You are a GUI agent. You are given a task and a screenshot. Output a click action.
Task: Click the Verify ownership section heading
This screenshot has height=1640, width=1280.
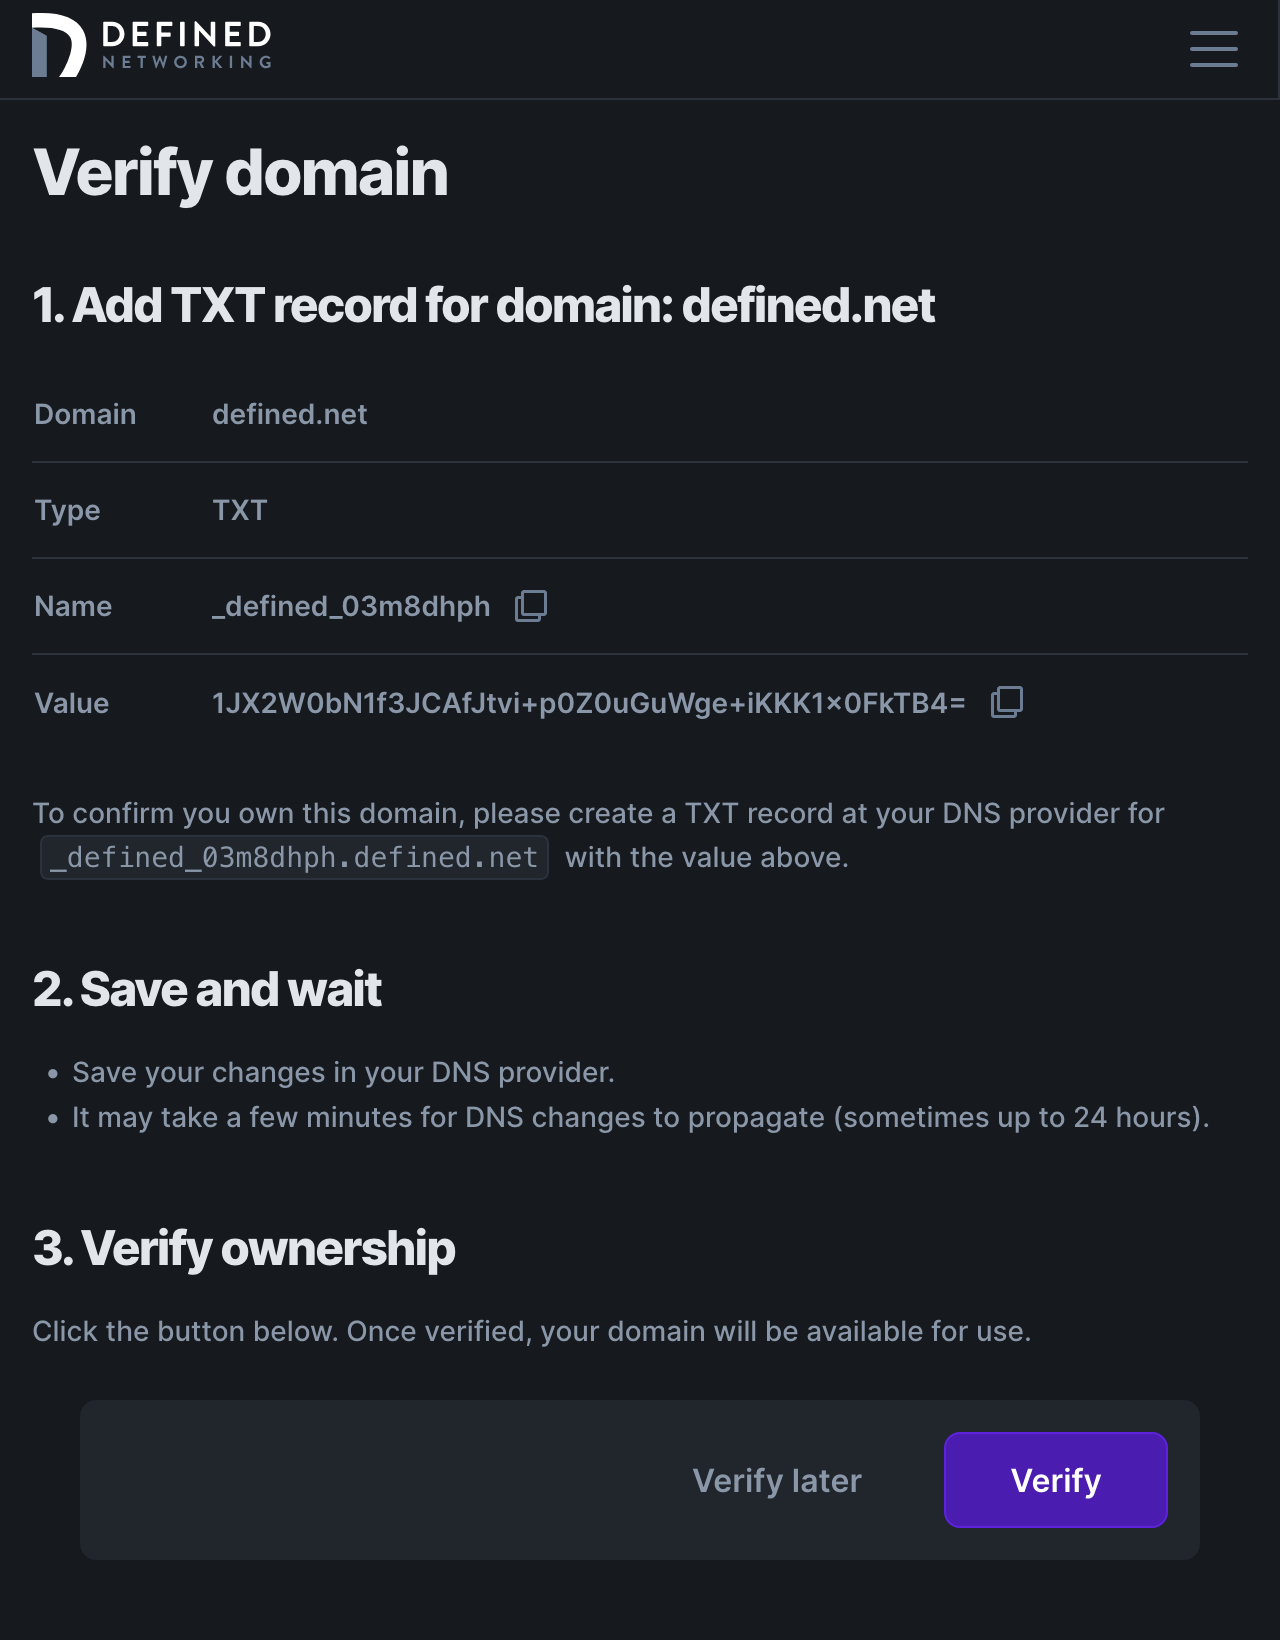point(244,1248)
